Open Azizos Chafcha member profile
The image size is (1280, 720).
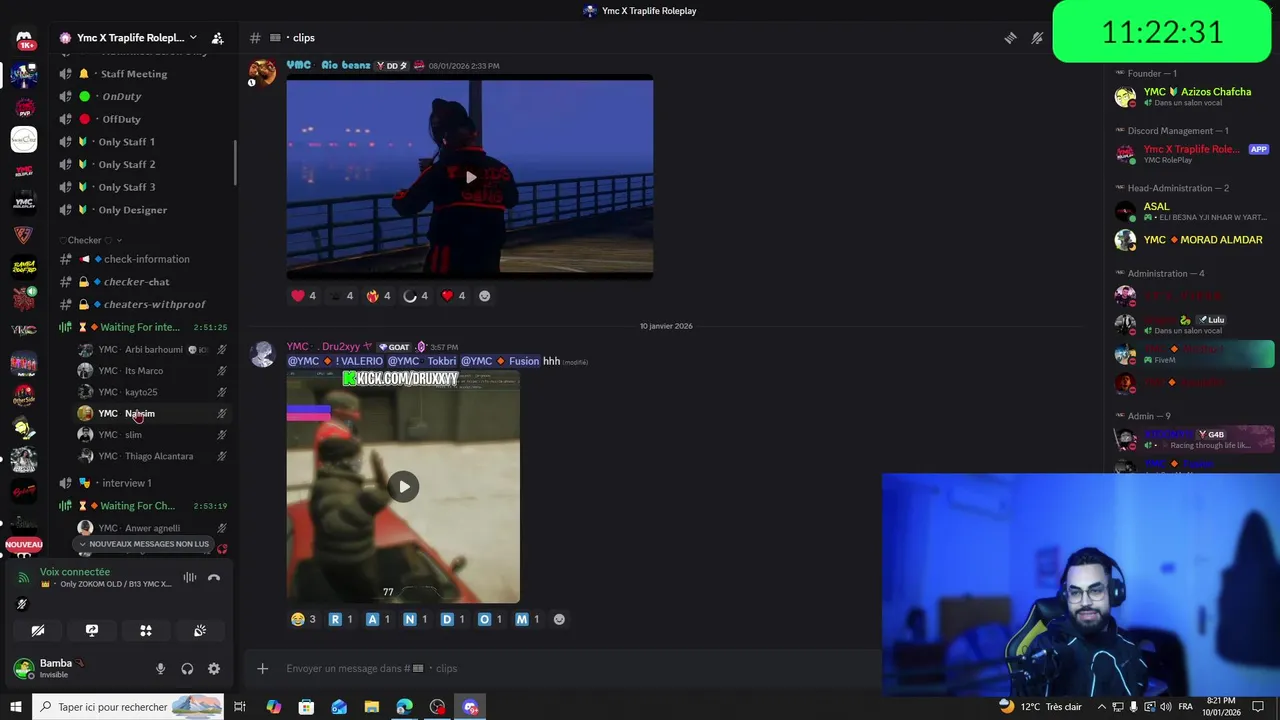pyautogui.click(x=1193, y=97)
